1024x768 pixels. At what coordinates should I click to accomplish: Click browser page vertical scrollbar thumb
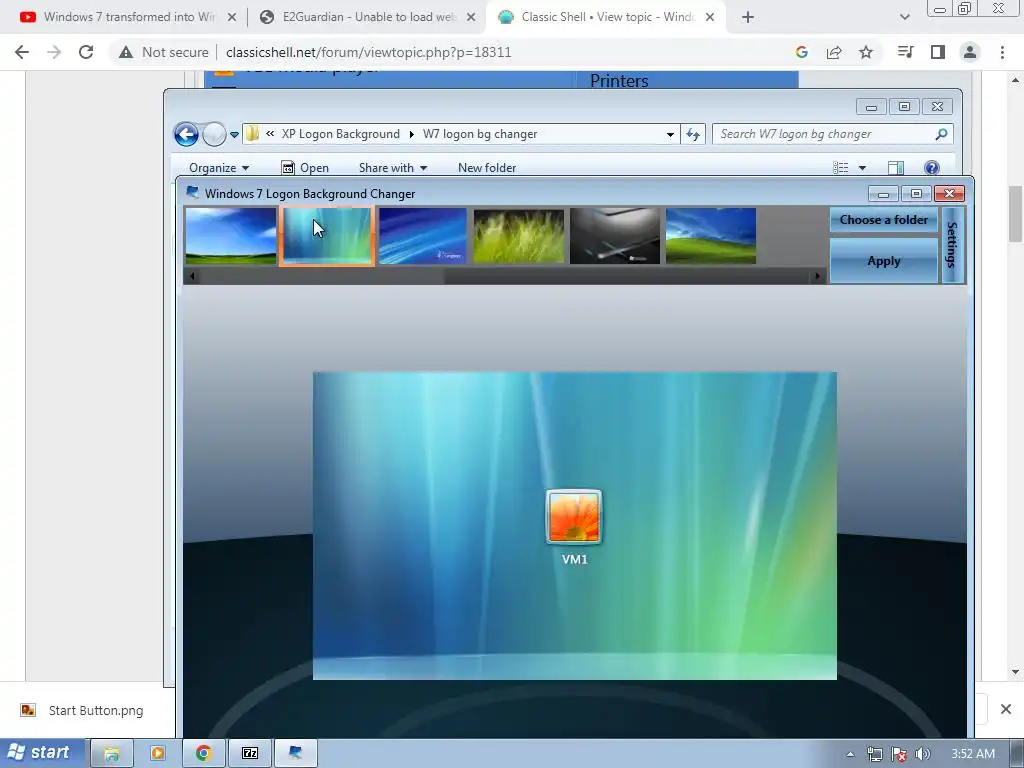[1016, 214]
